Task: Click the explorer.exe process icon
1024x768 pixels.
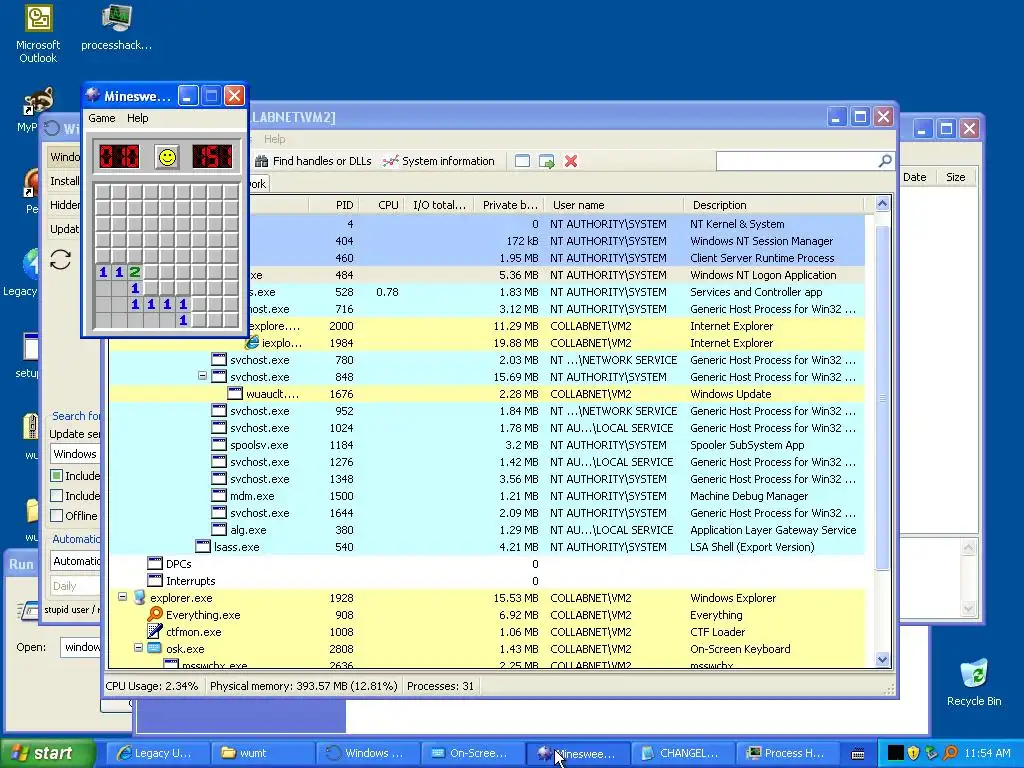Action: [x=139, y=598]
